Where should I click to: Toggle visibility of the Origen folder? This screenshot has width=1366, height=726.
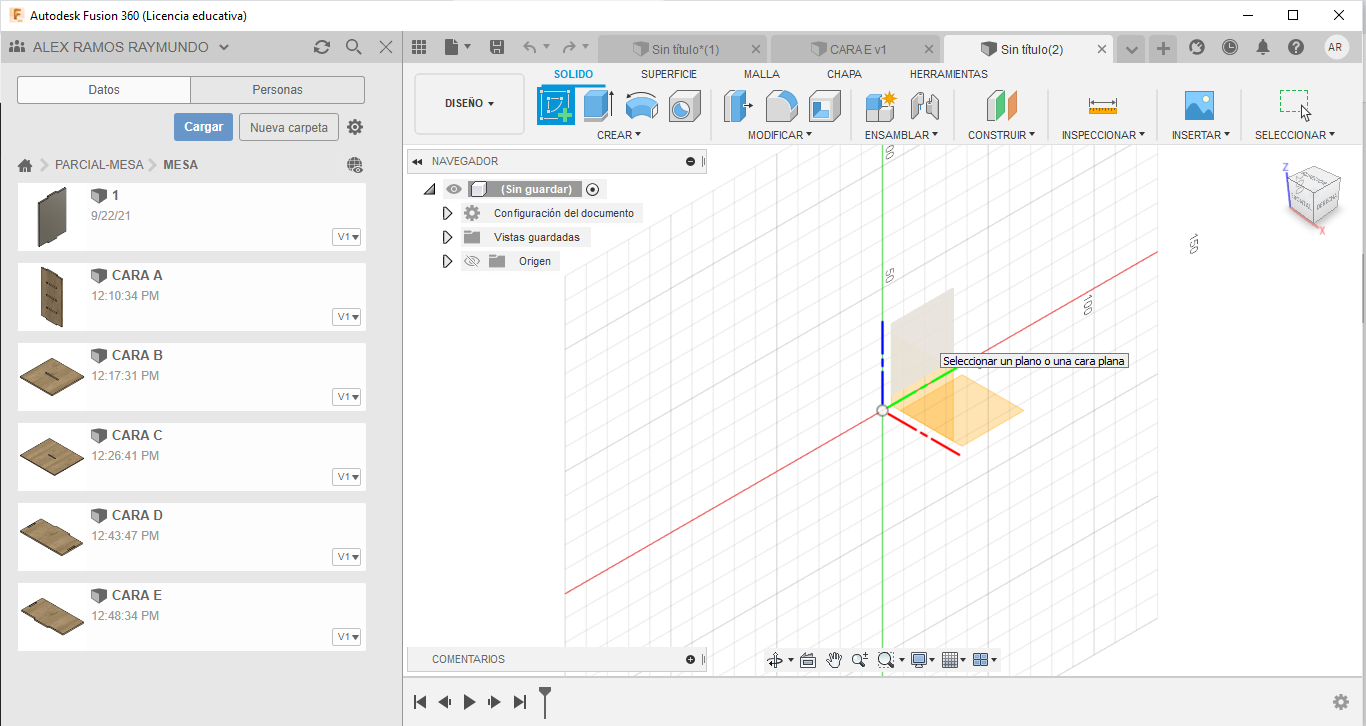[472, 261]
